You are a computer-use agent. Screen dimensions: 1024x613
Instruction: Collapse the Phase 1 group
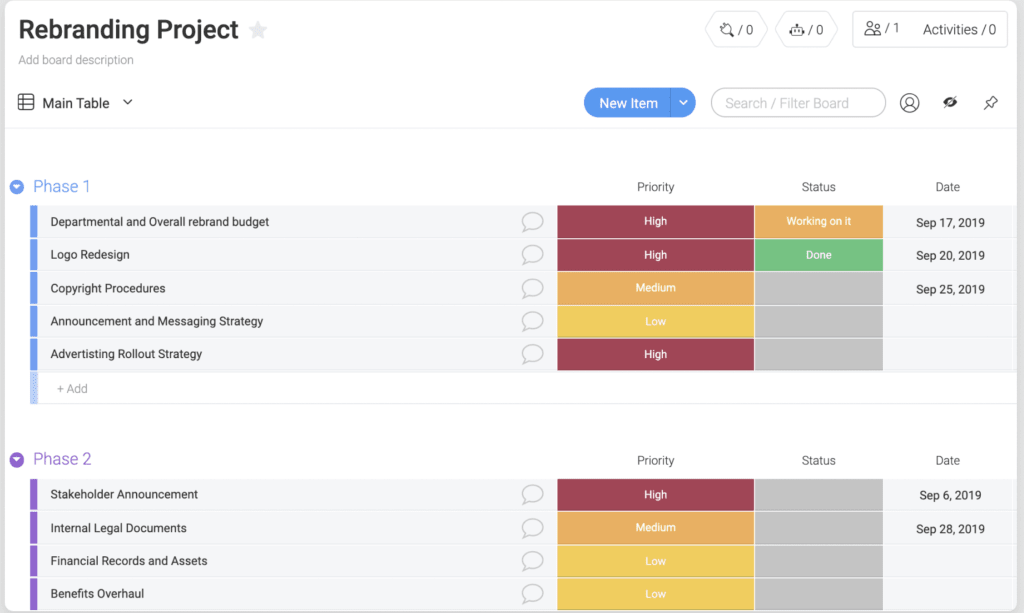click(16, 186)
